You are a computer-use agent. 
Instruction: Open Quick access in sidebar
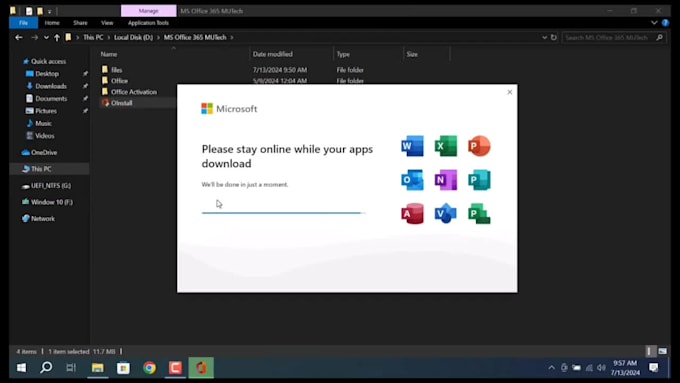48,61
